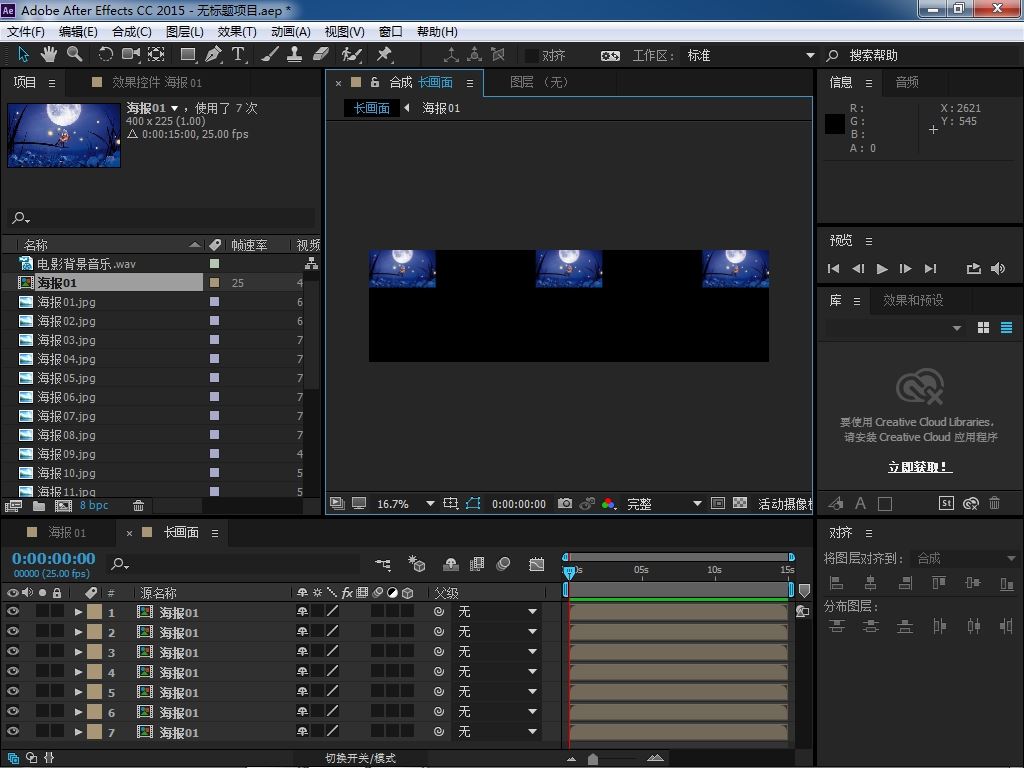Expand layer 4 properties triangle
Image resolution: width=1024 pixels, height=768 pixels.
coord(78,672)
